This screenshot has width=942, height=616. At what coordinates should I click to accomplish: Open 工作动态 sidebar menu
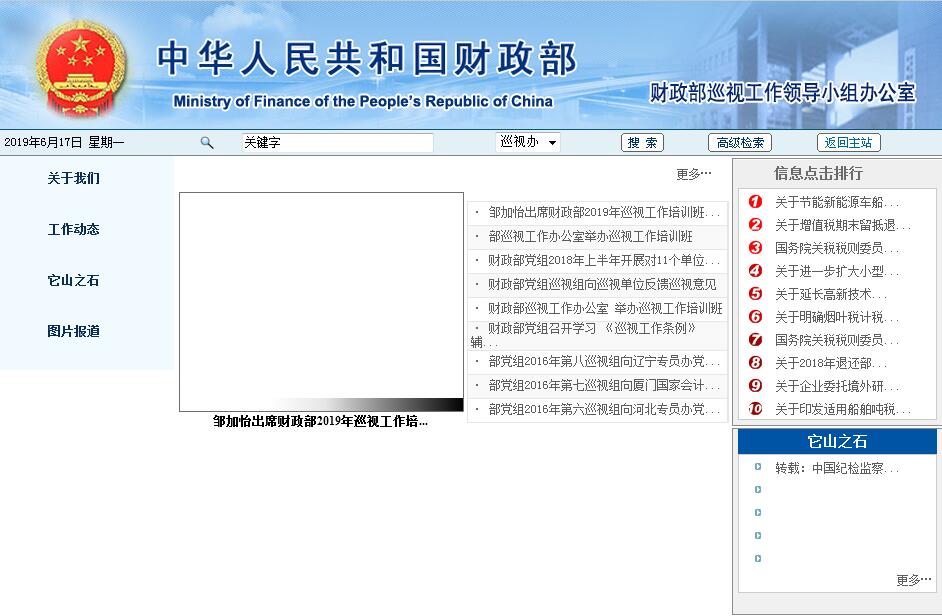pyautogui.click(x=73, y=229)
